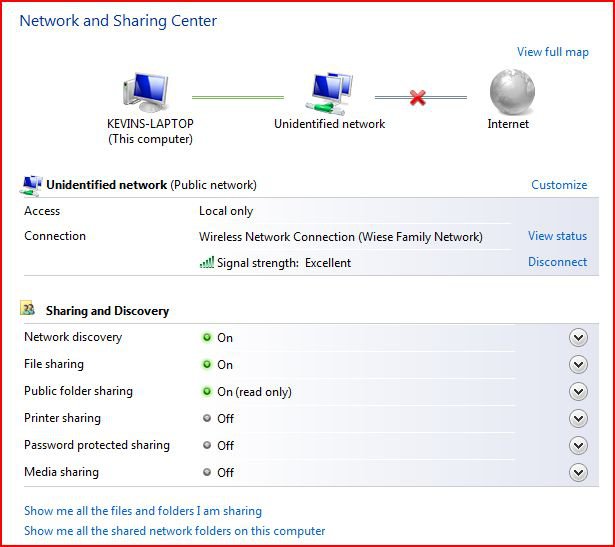The width and height of the screenshot is (615, 547).
Task: Expand Password protected sharing options
Action: click(x=577, y=445)
